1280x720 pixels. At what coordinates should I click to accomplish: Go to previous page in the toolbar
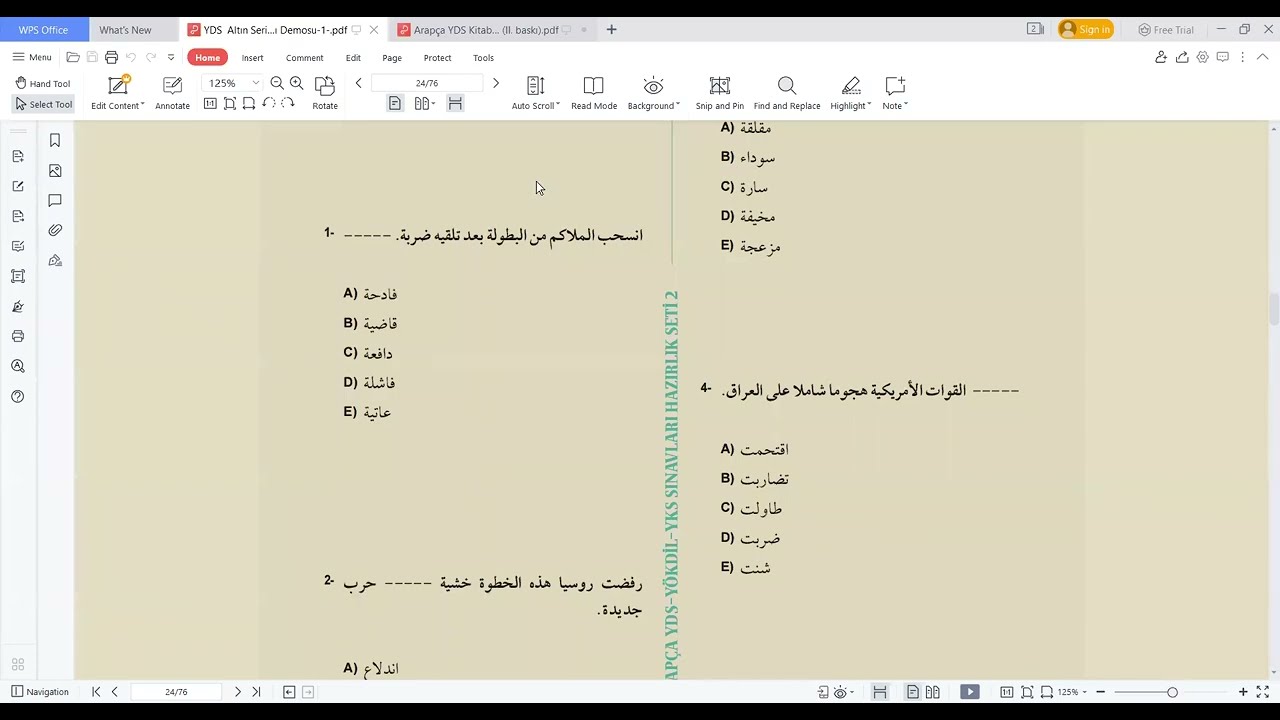pyautogui.click(x=358, y=83)
